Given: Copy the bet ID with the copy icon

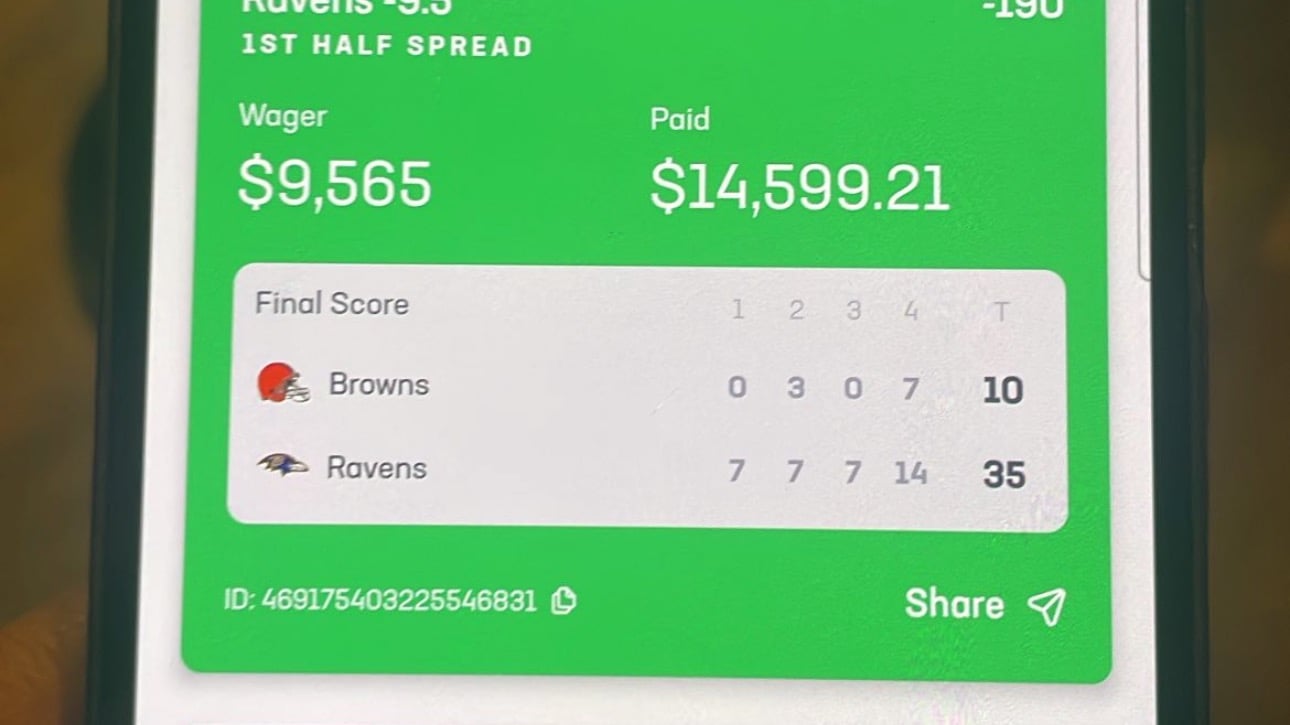Looking at the screenshot, I should tap(564, 601).
